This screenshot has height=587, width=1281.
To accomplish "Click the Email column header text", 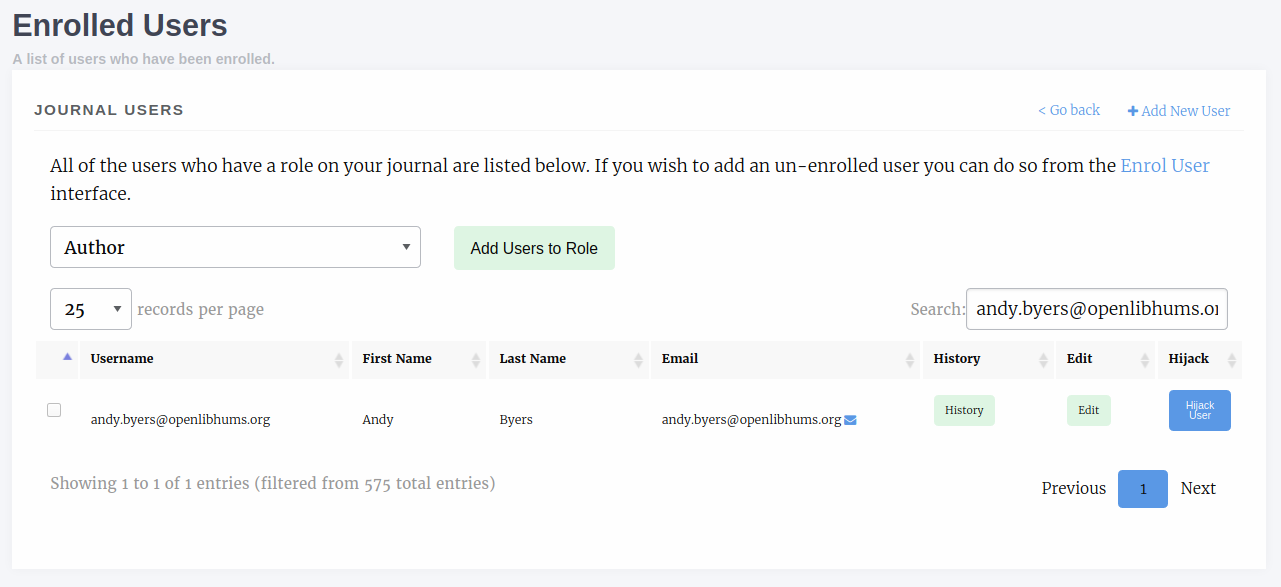I will (x=680, y=358).
